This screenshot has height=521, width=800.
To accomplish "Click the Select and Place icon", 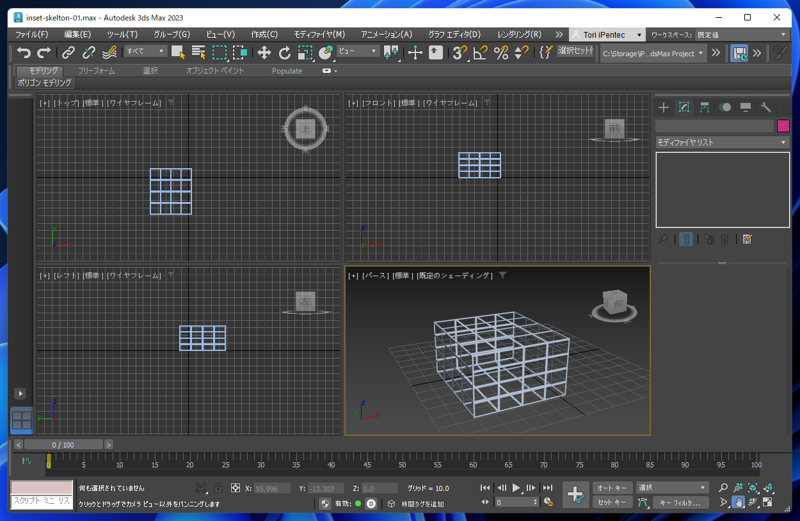I will [326, 53].
